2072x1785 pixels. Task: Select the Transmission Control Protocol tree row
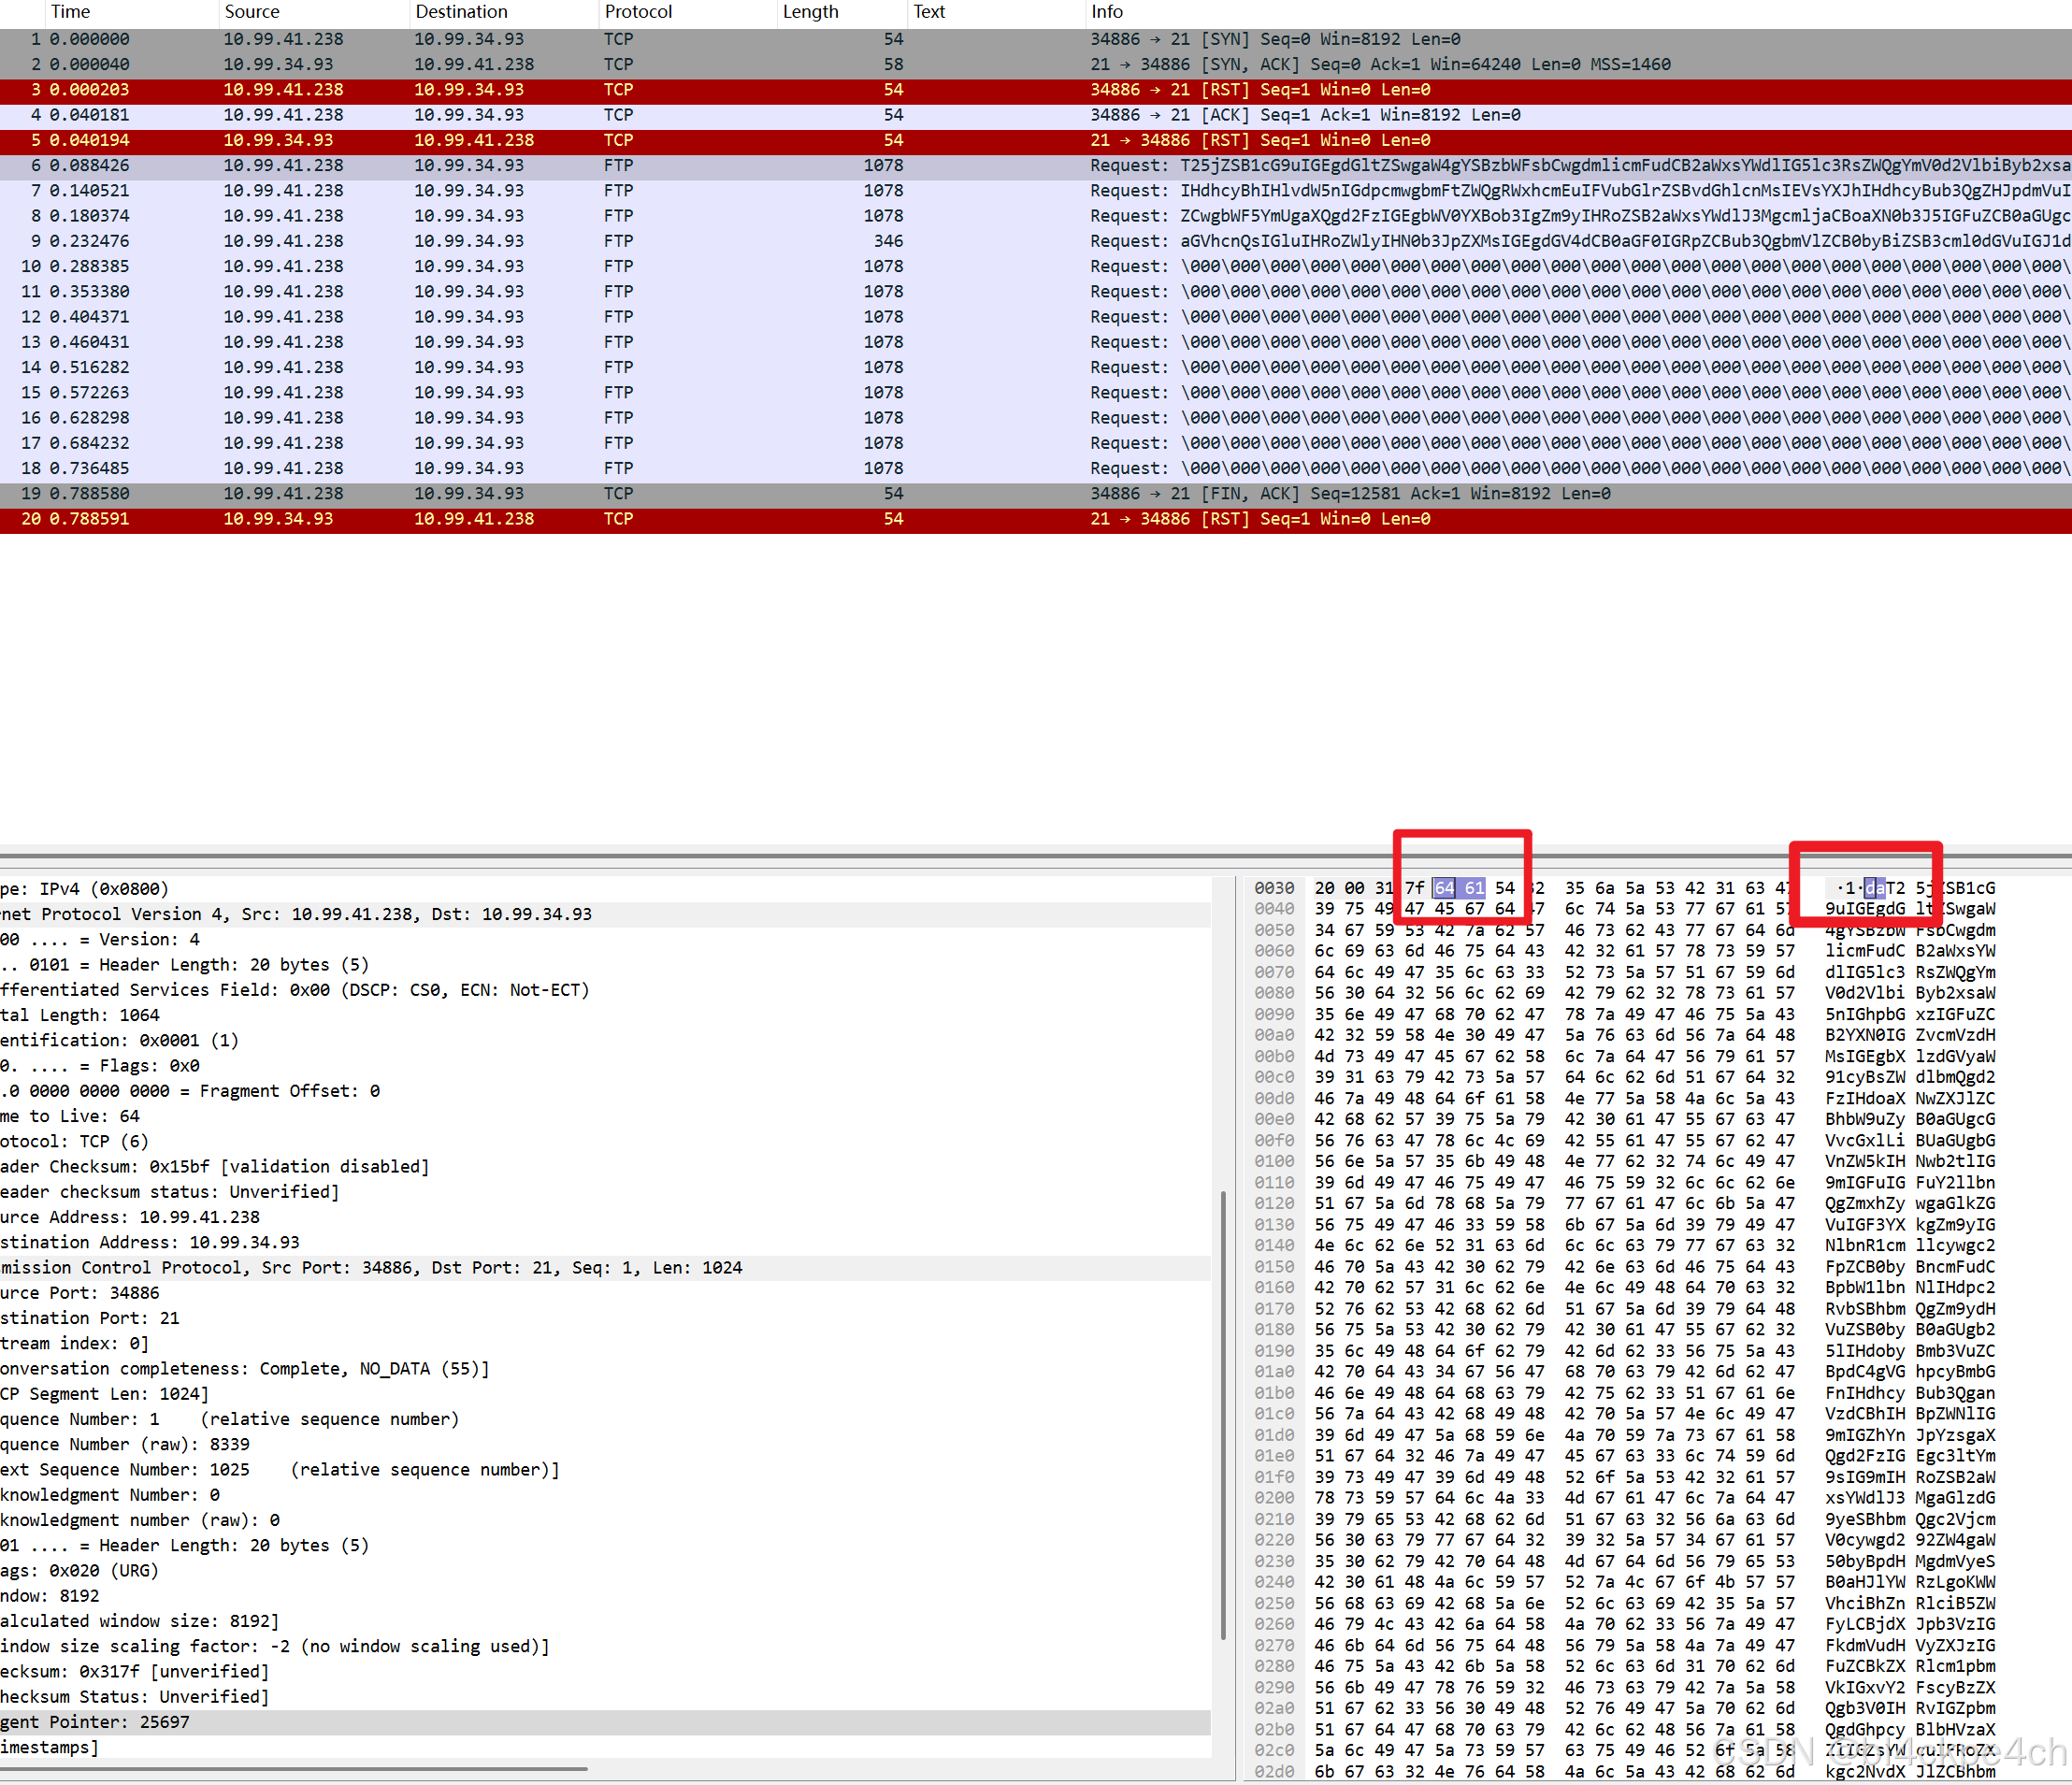[370, 1268]
